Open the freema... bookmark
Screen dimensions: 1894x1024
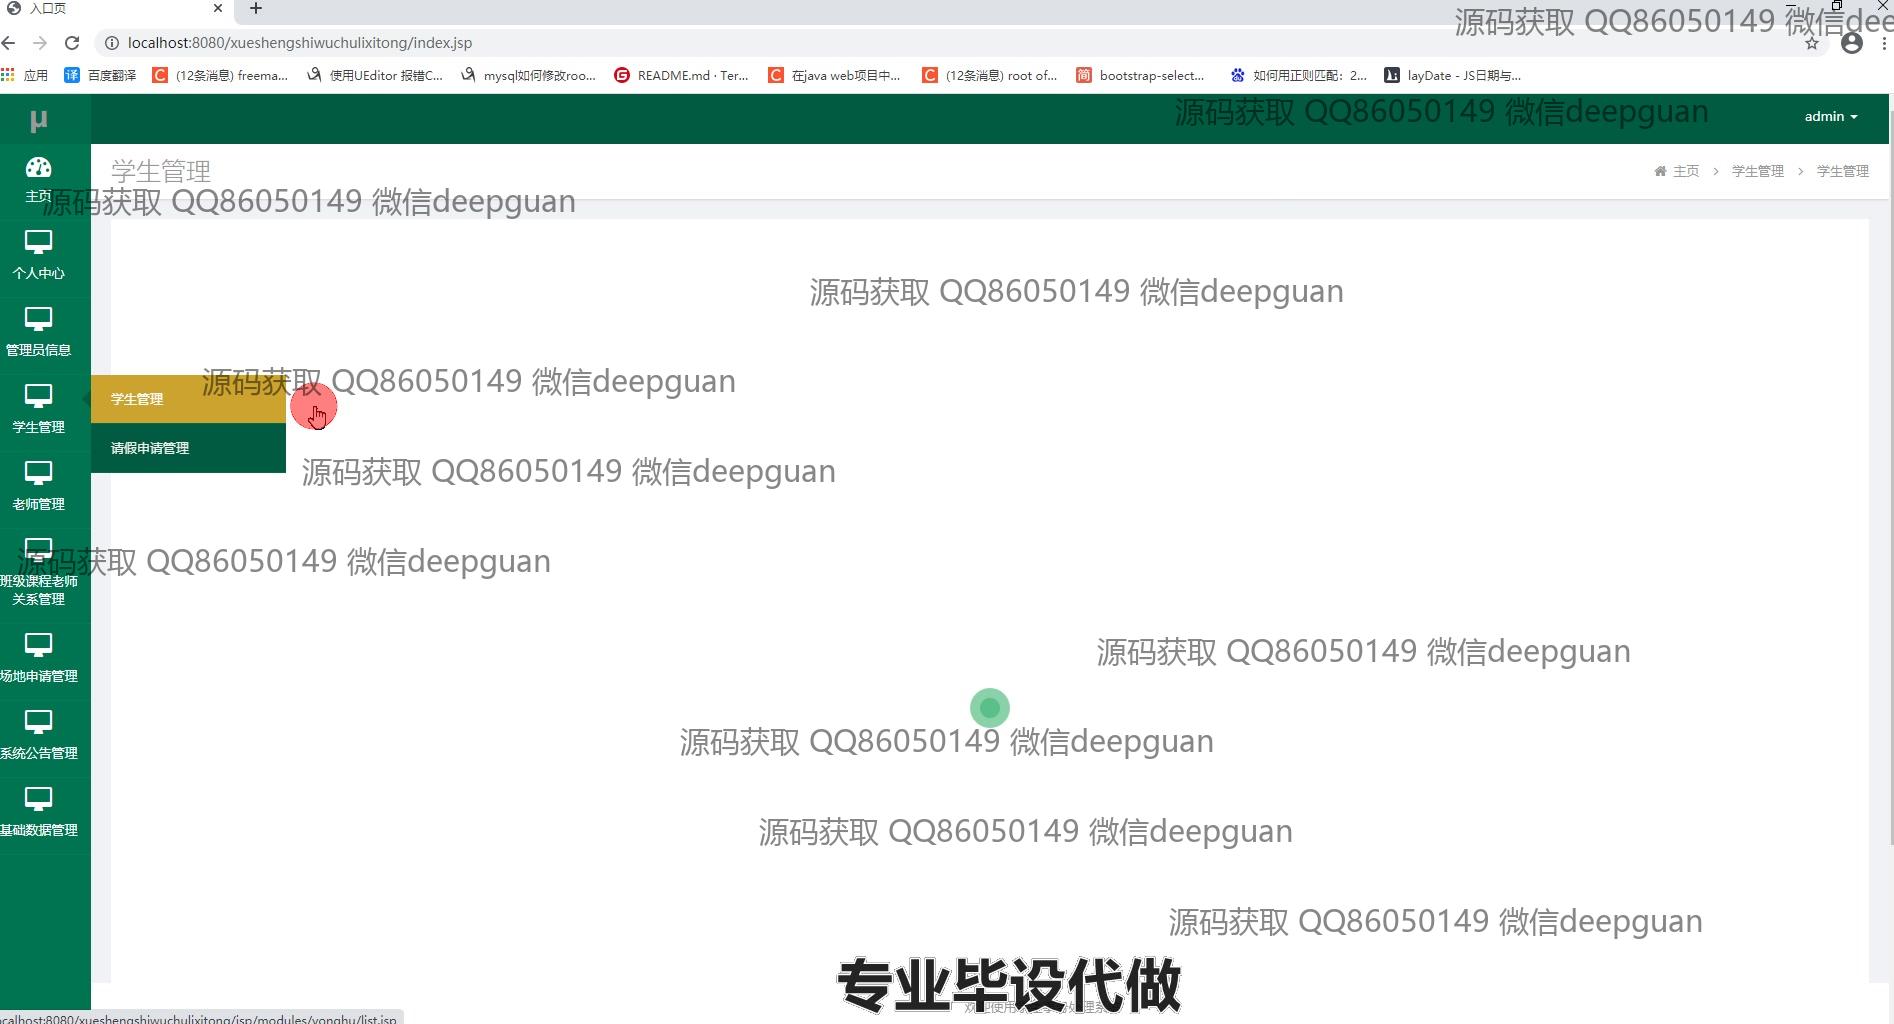pos(220,75)
